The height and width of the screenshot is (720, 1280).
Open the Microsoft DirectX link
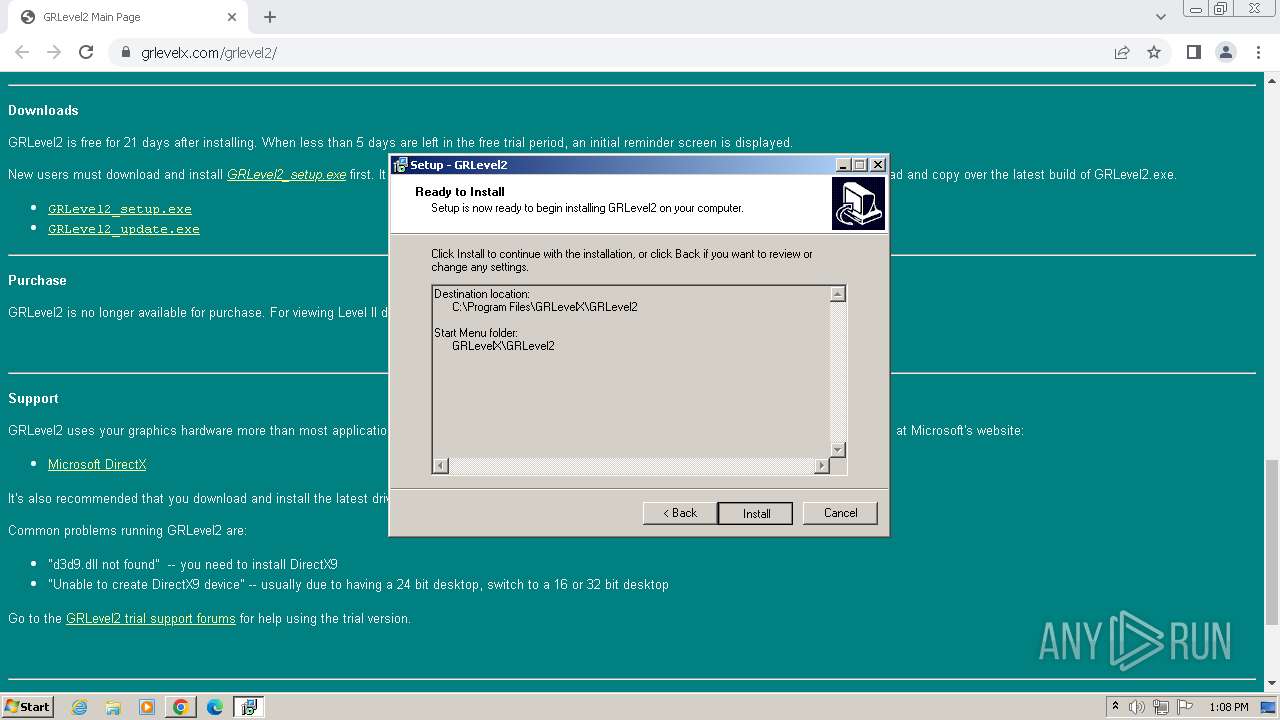(x=97, y=464)
